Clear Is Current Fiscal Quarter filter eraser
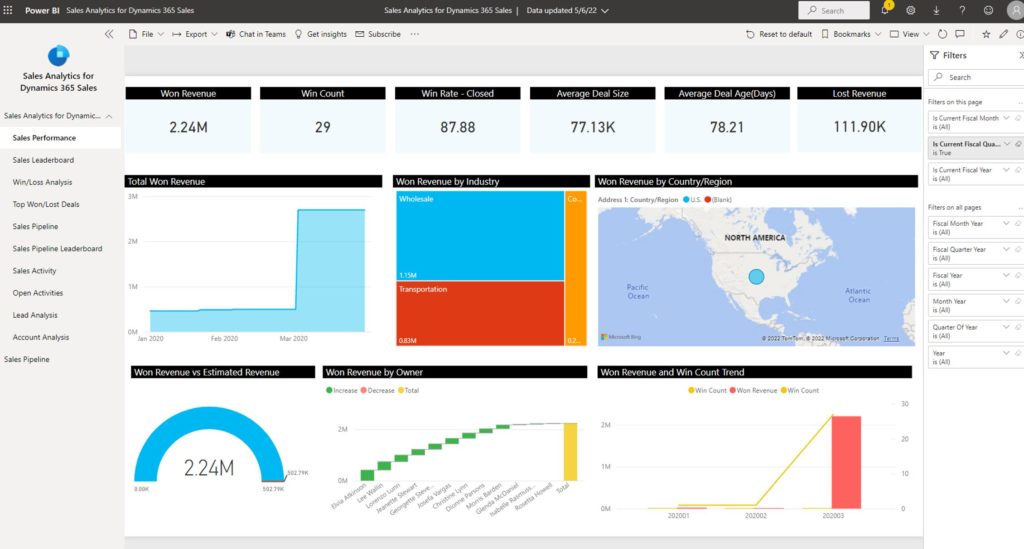This screenshot has height=549, width=1024. coord(1018,144)
